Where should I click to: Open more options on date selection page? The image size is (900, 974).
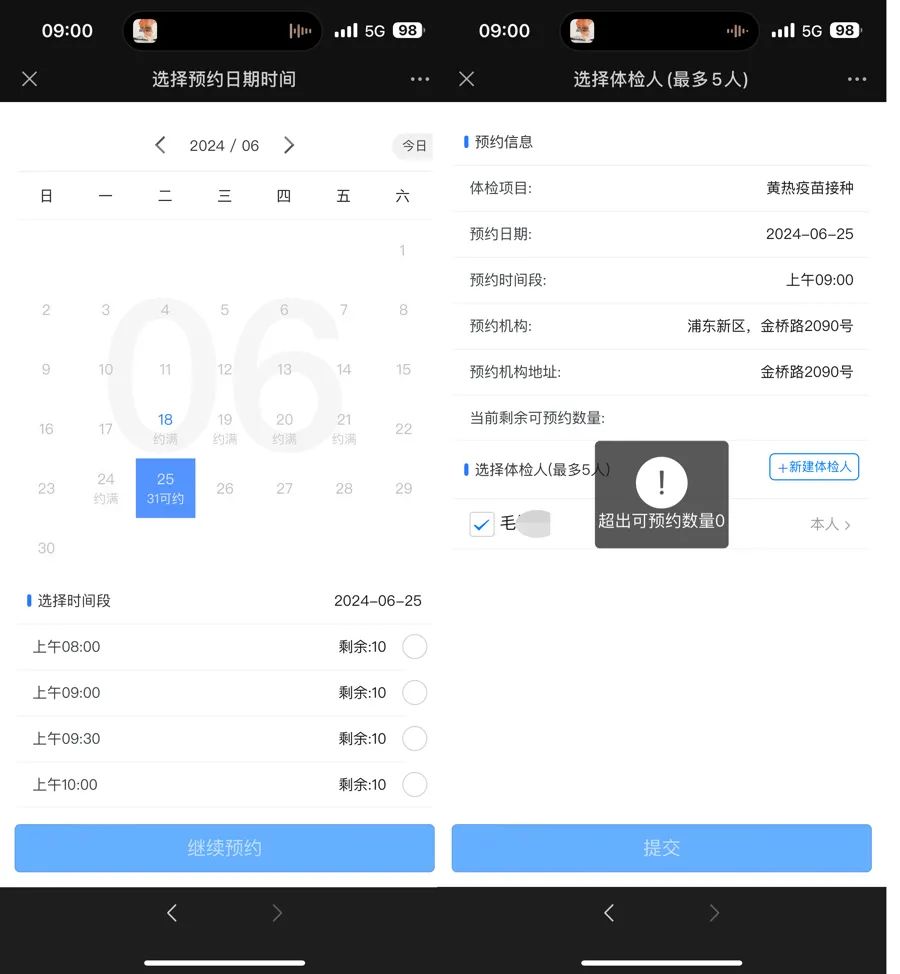tap(420, 79)
